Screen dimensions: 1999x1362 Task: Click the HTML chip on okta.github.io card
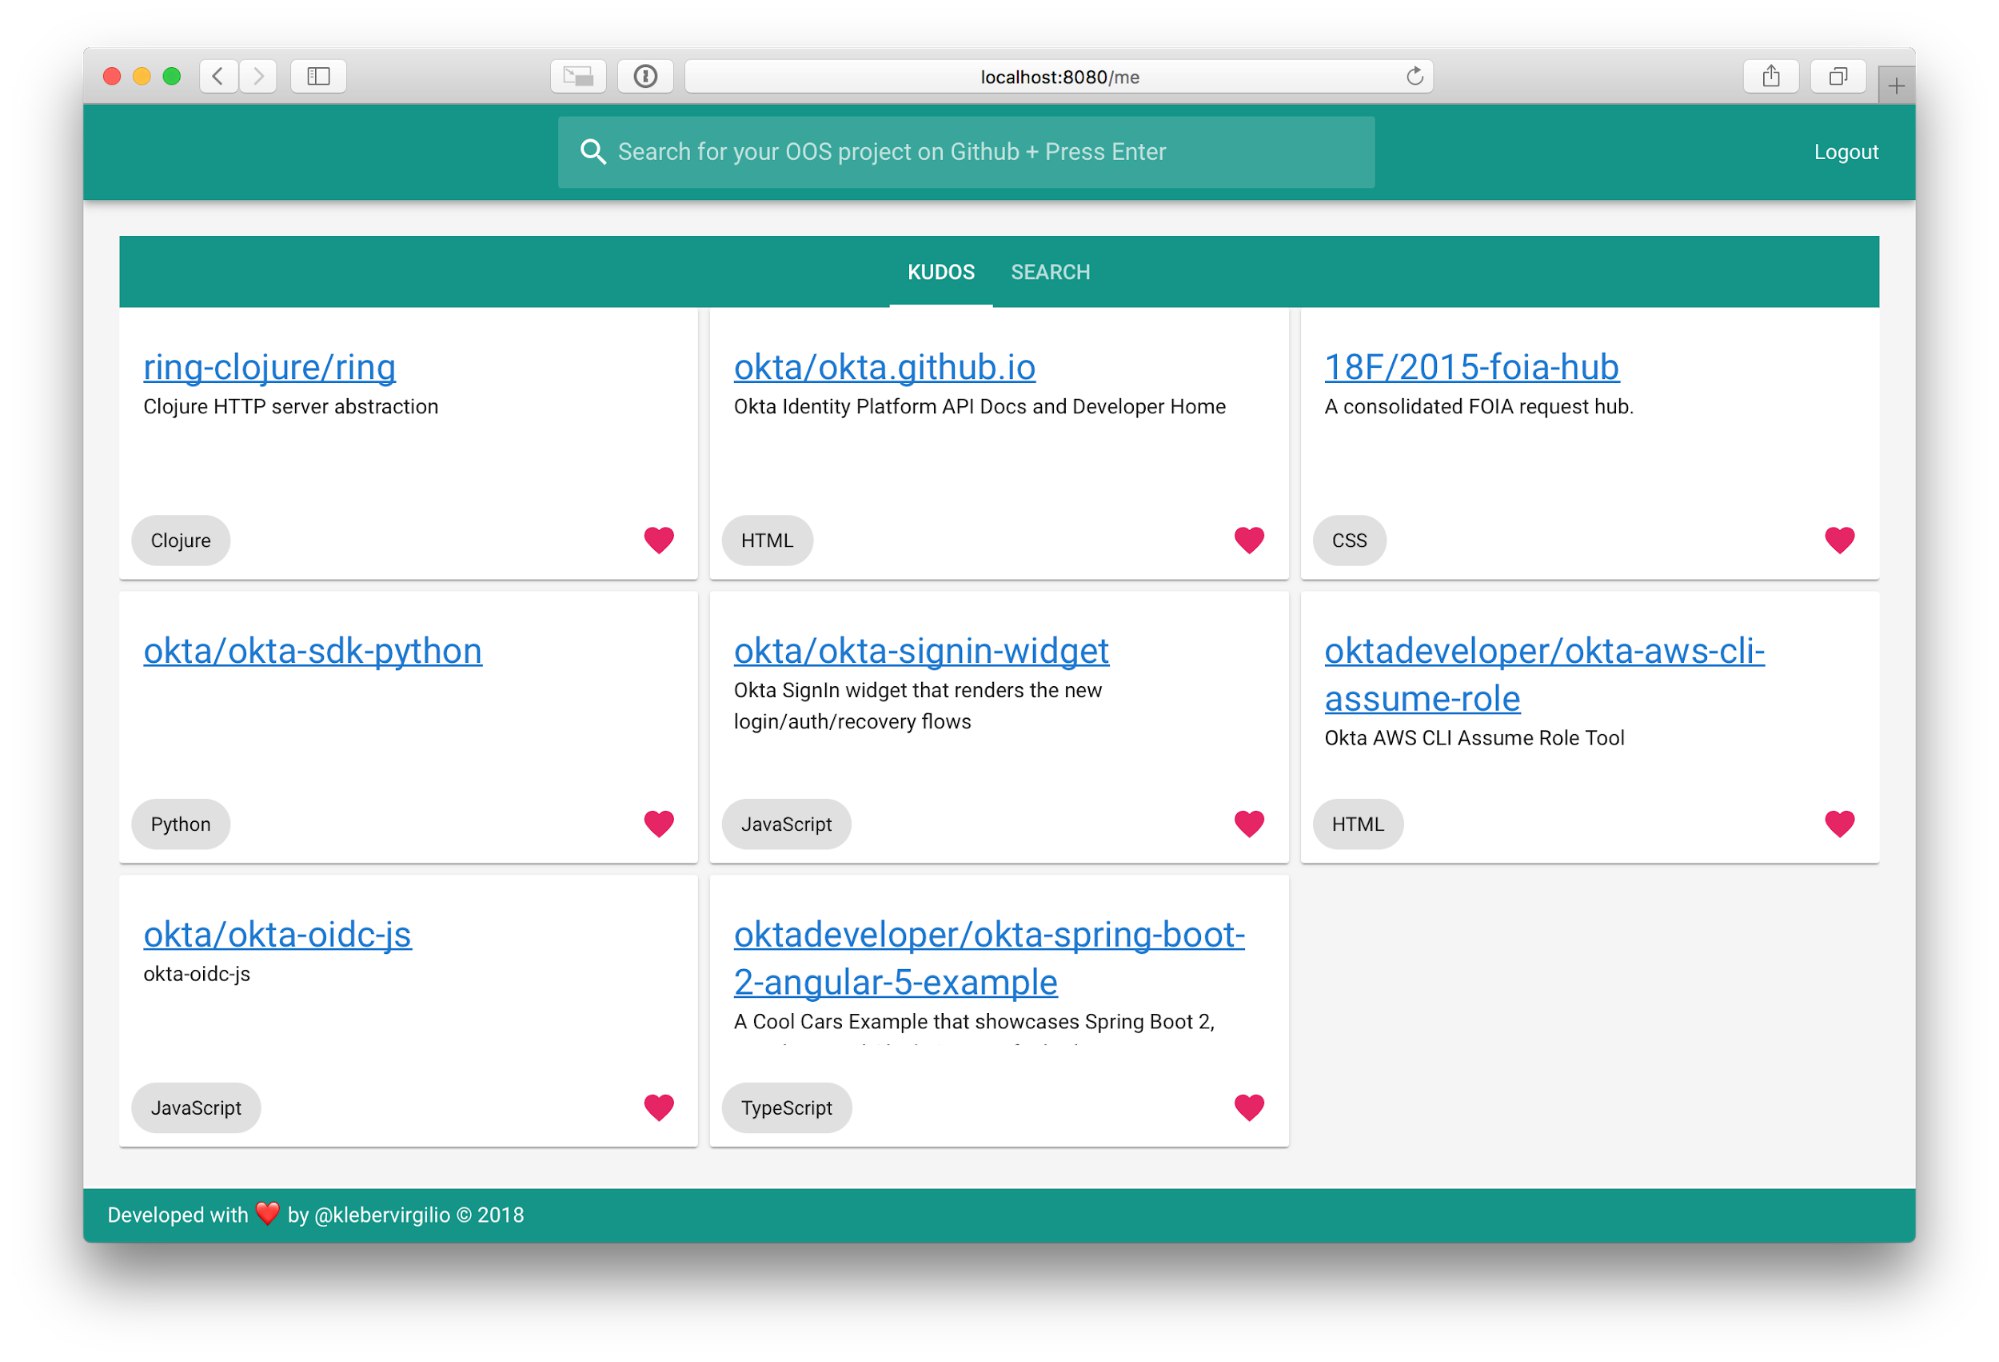tap(767, 541)
